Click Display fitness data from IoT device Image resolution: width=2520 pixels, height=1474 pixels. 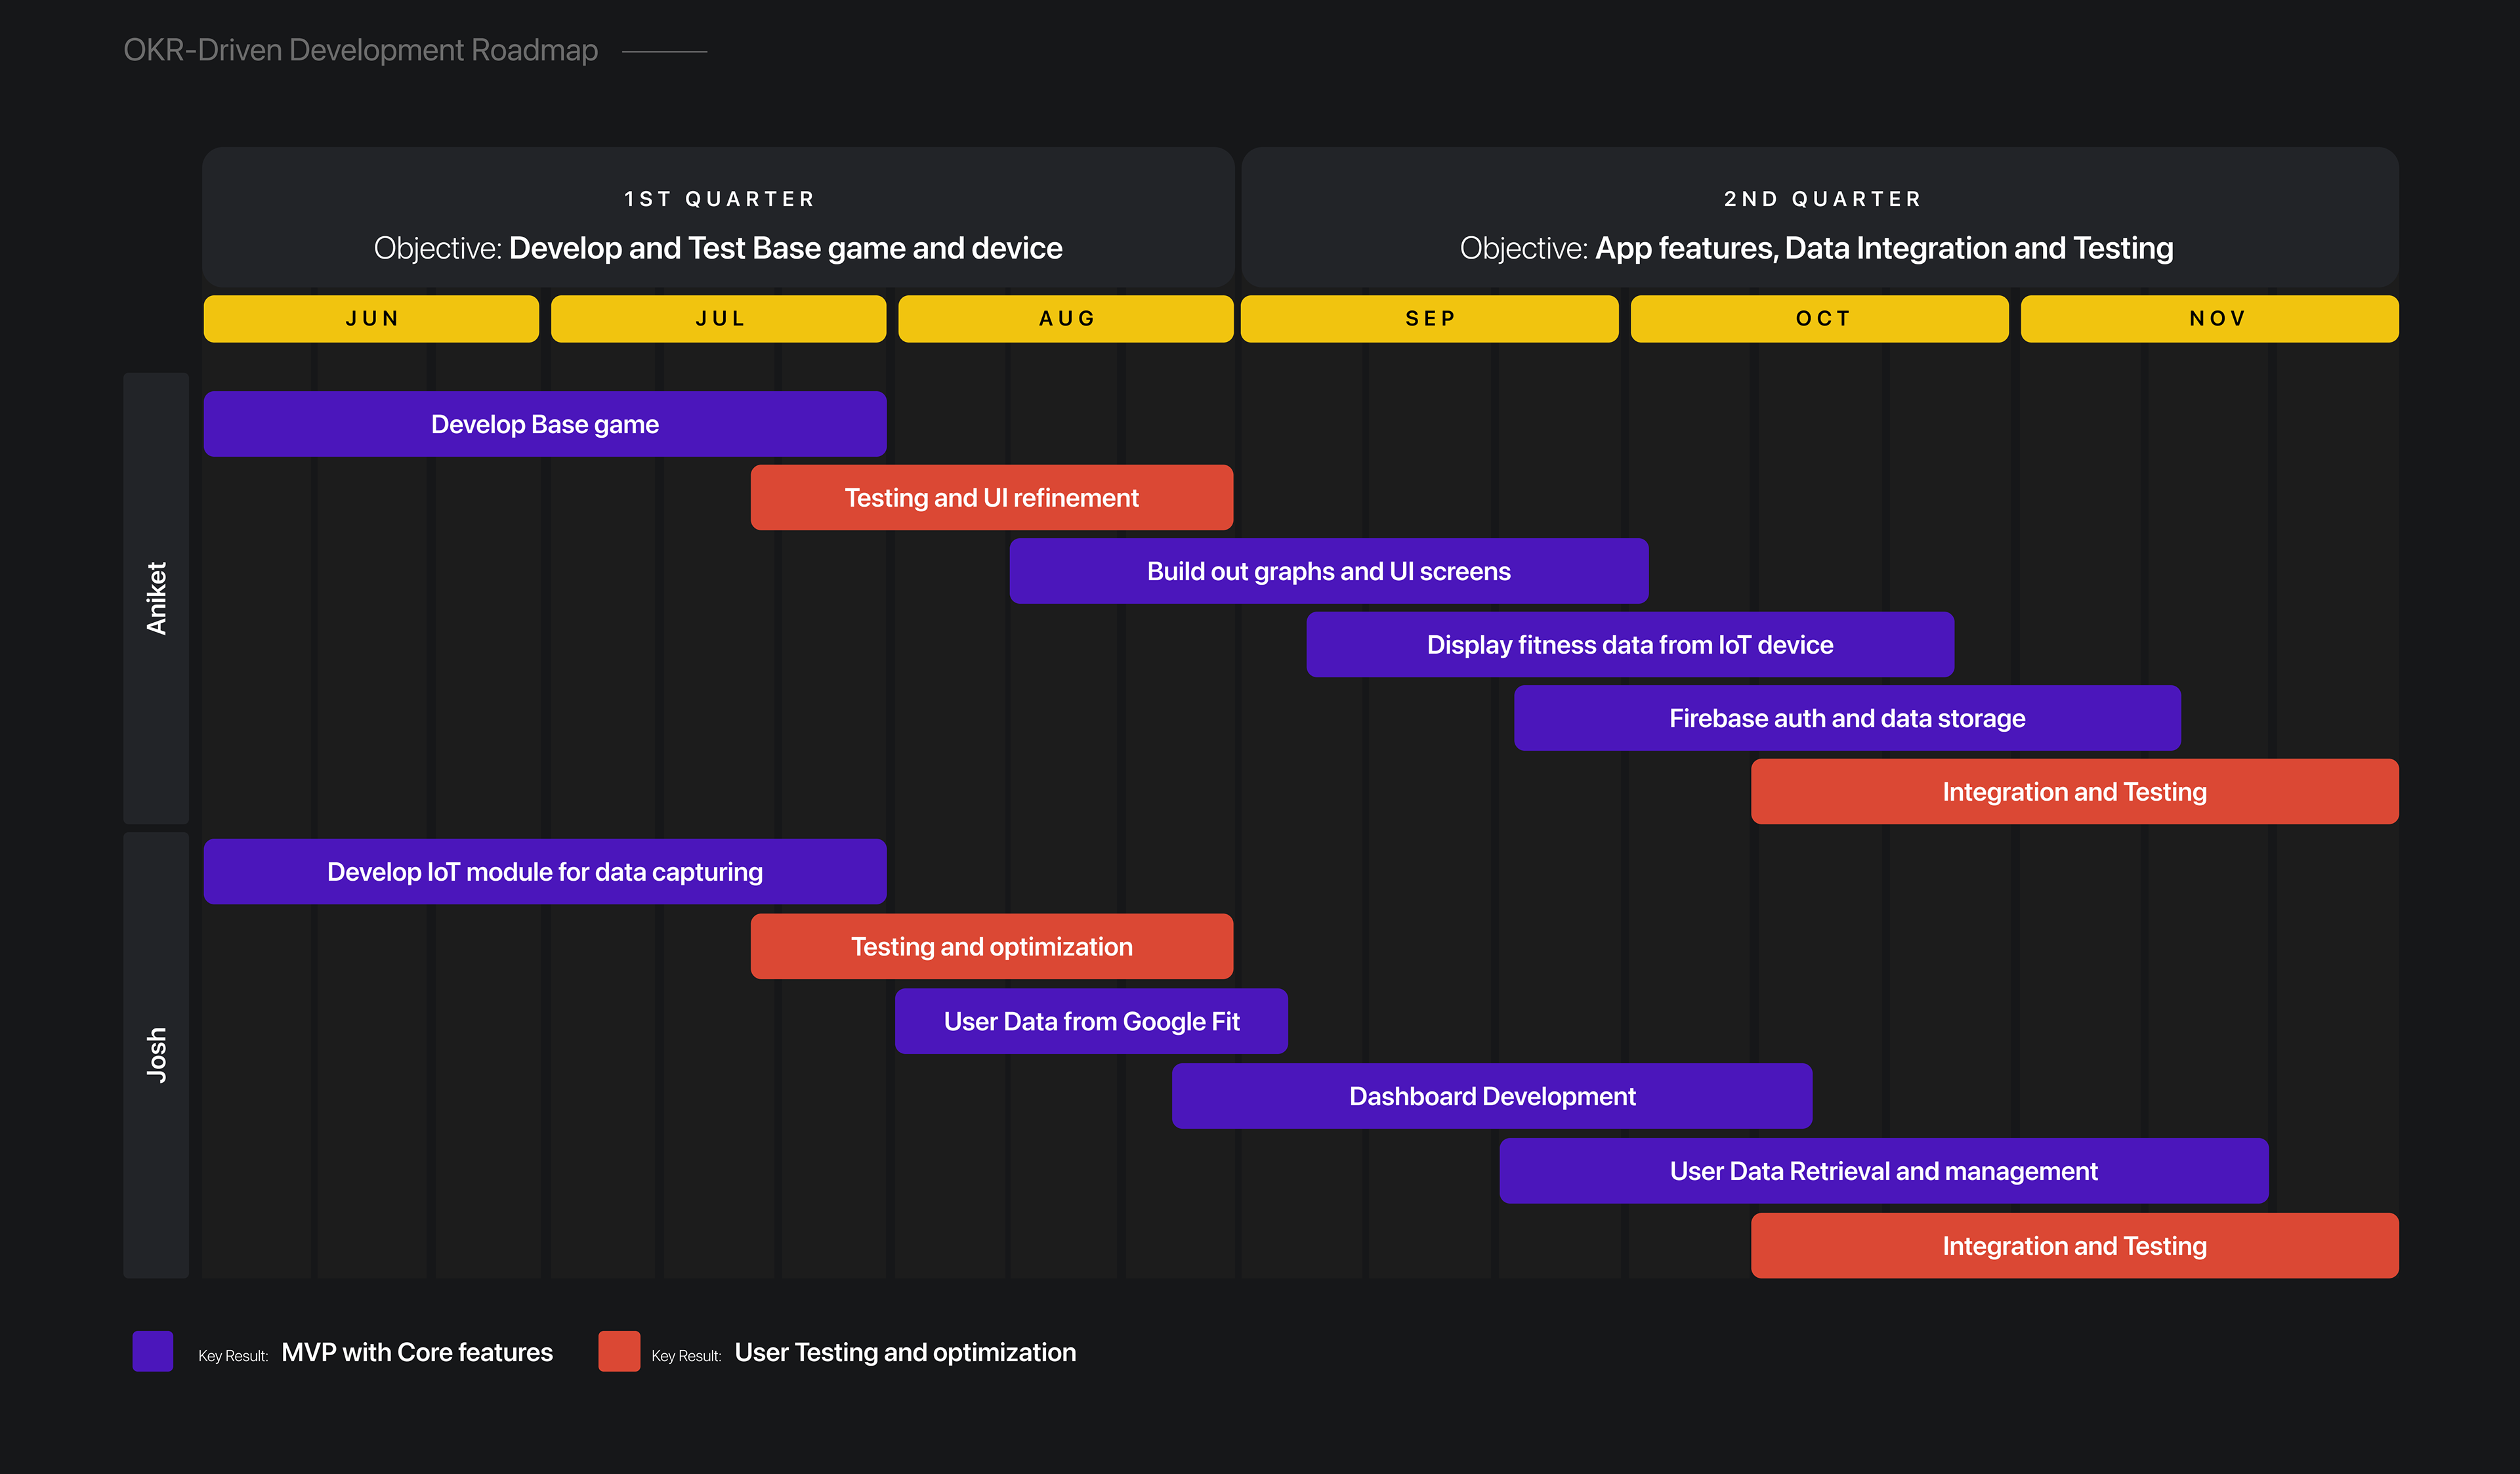1629,645
